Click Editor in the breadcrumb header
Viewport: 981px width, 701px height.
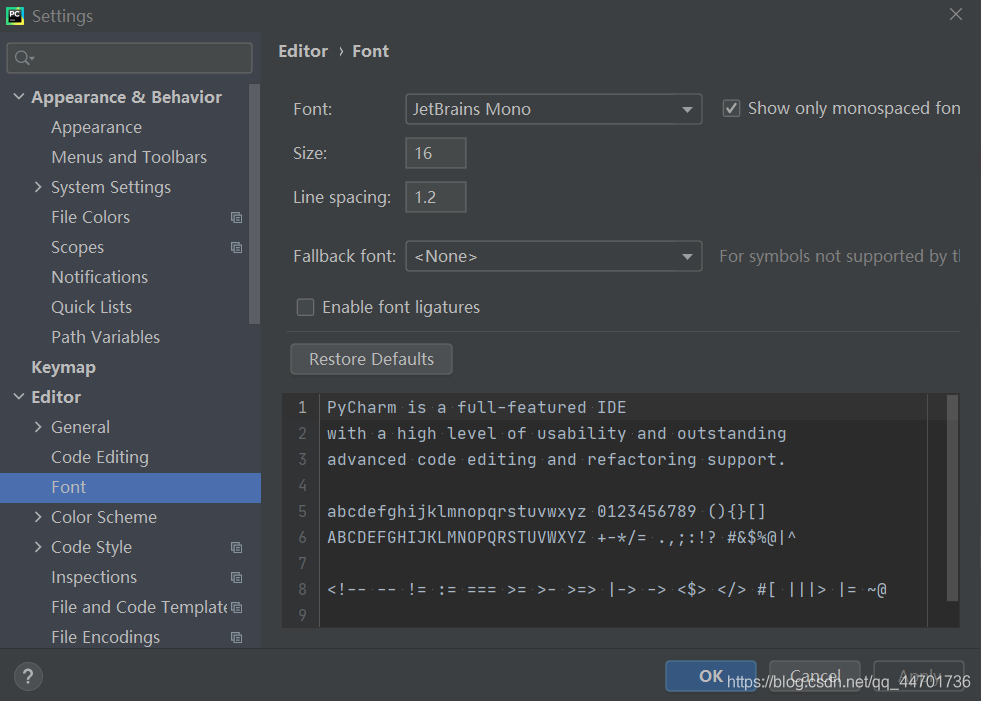pyautogui.click(x=303, y=51)
